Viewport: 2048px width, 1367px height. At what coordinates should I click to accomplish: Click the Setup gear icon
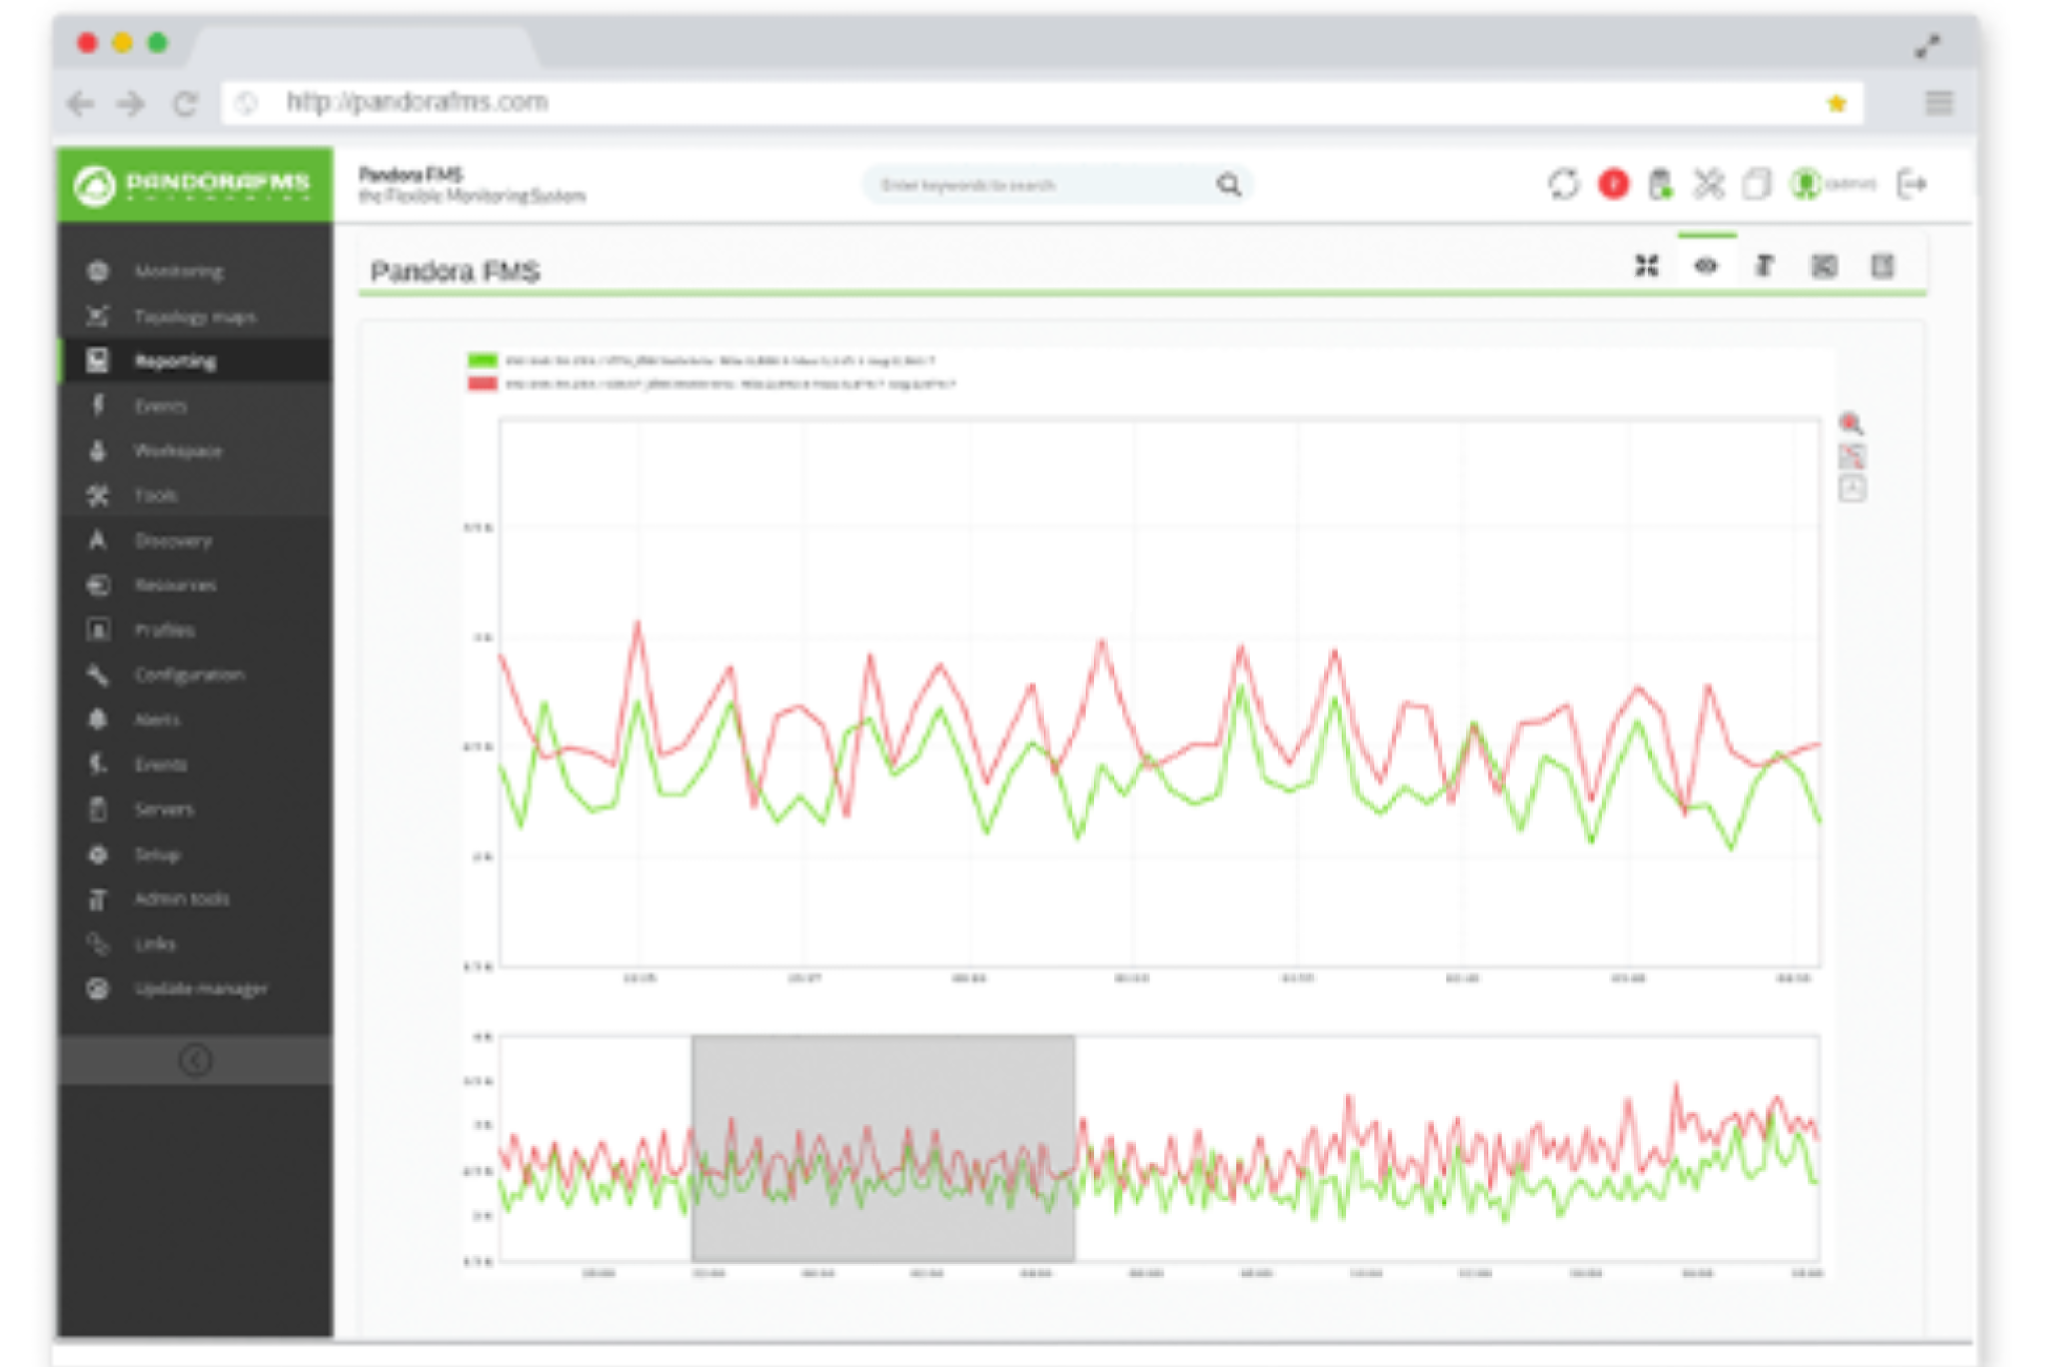click(97, 854)
